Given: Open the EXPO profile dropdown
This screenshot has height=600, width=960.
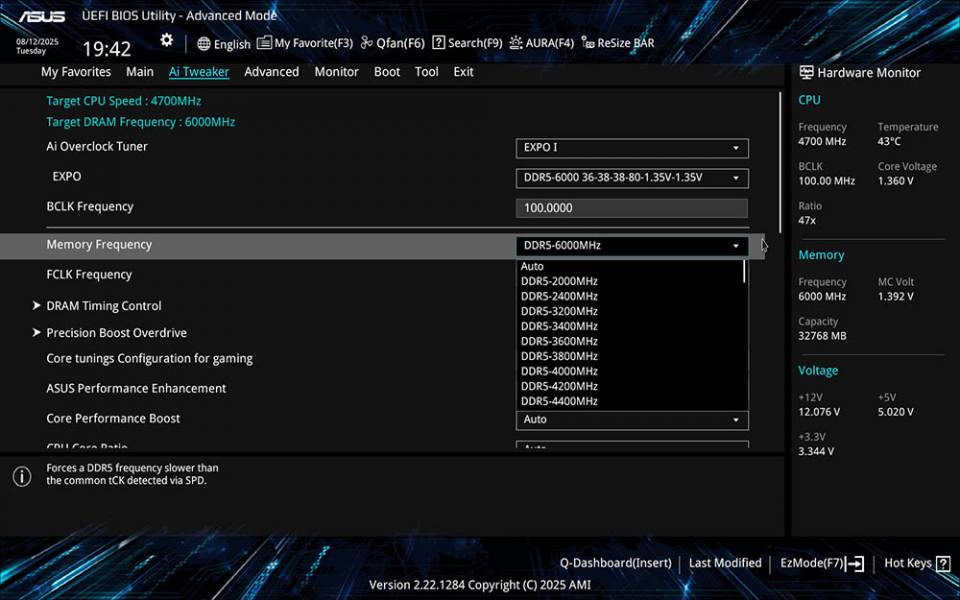Looking at the screenshot, I should pyautogui.click(x=631, y=177).
